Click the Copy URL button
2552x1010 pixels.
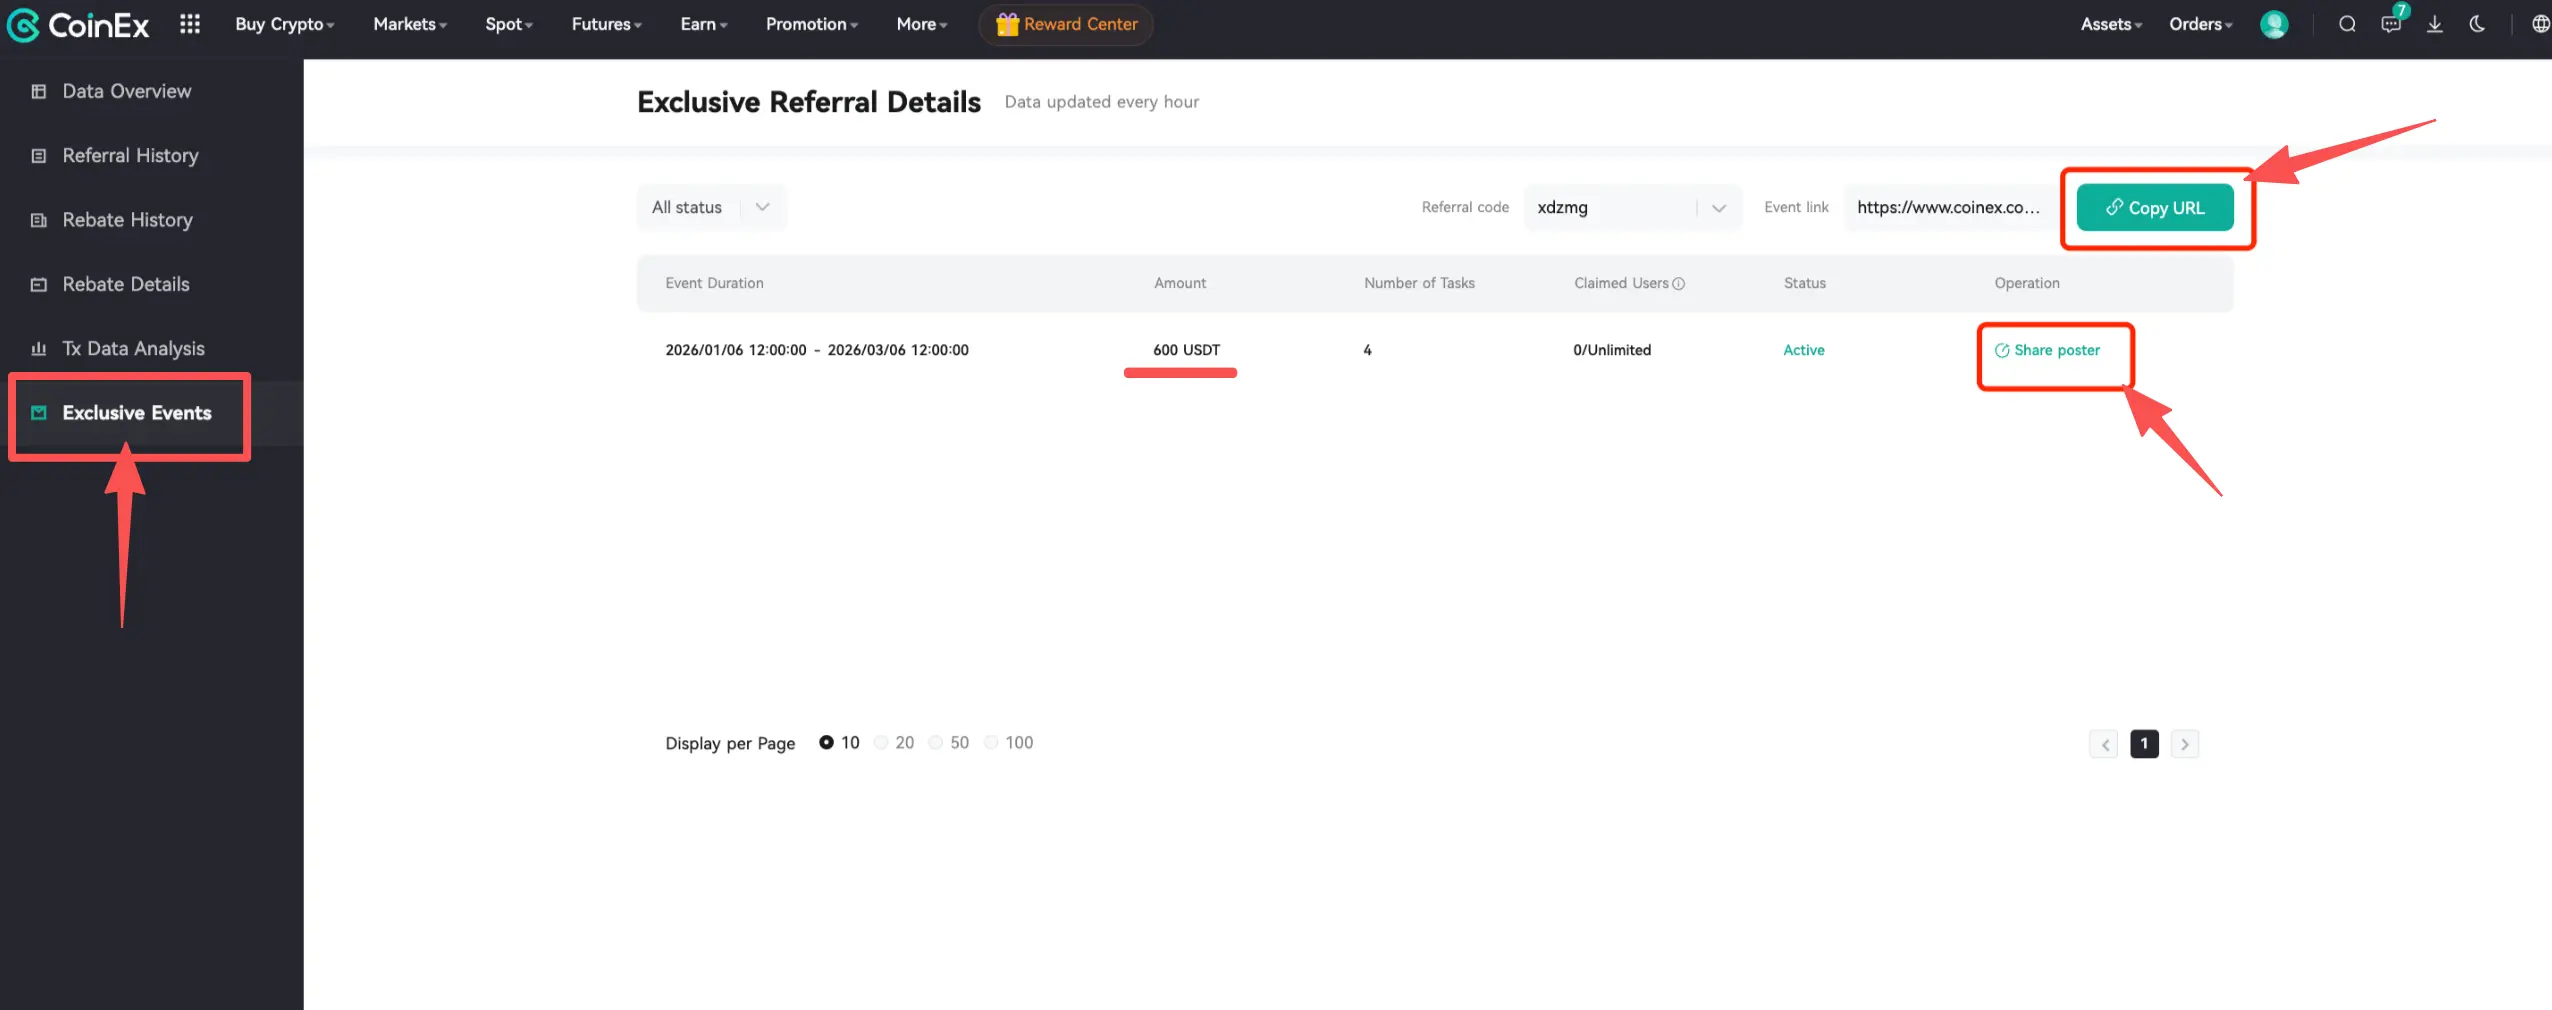[2155, 207]
